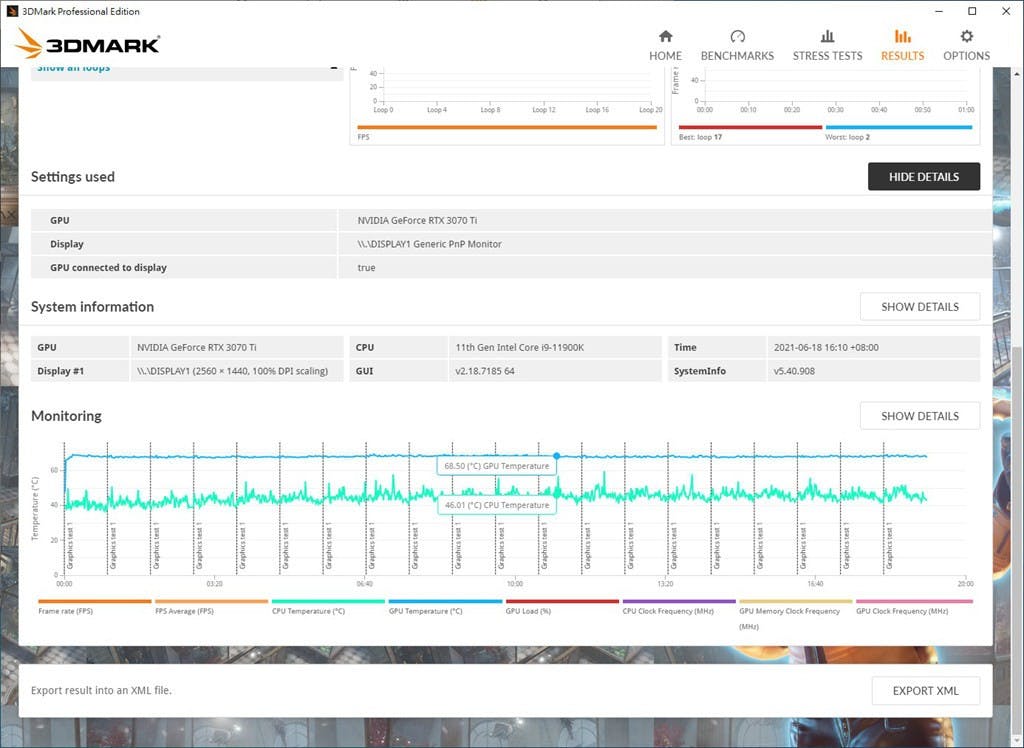
Task: Click the 3DMark logo
Action: (x=88, y=44)
